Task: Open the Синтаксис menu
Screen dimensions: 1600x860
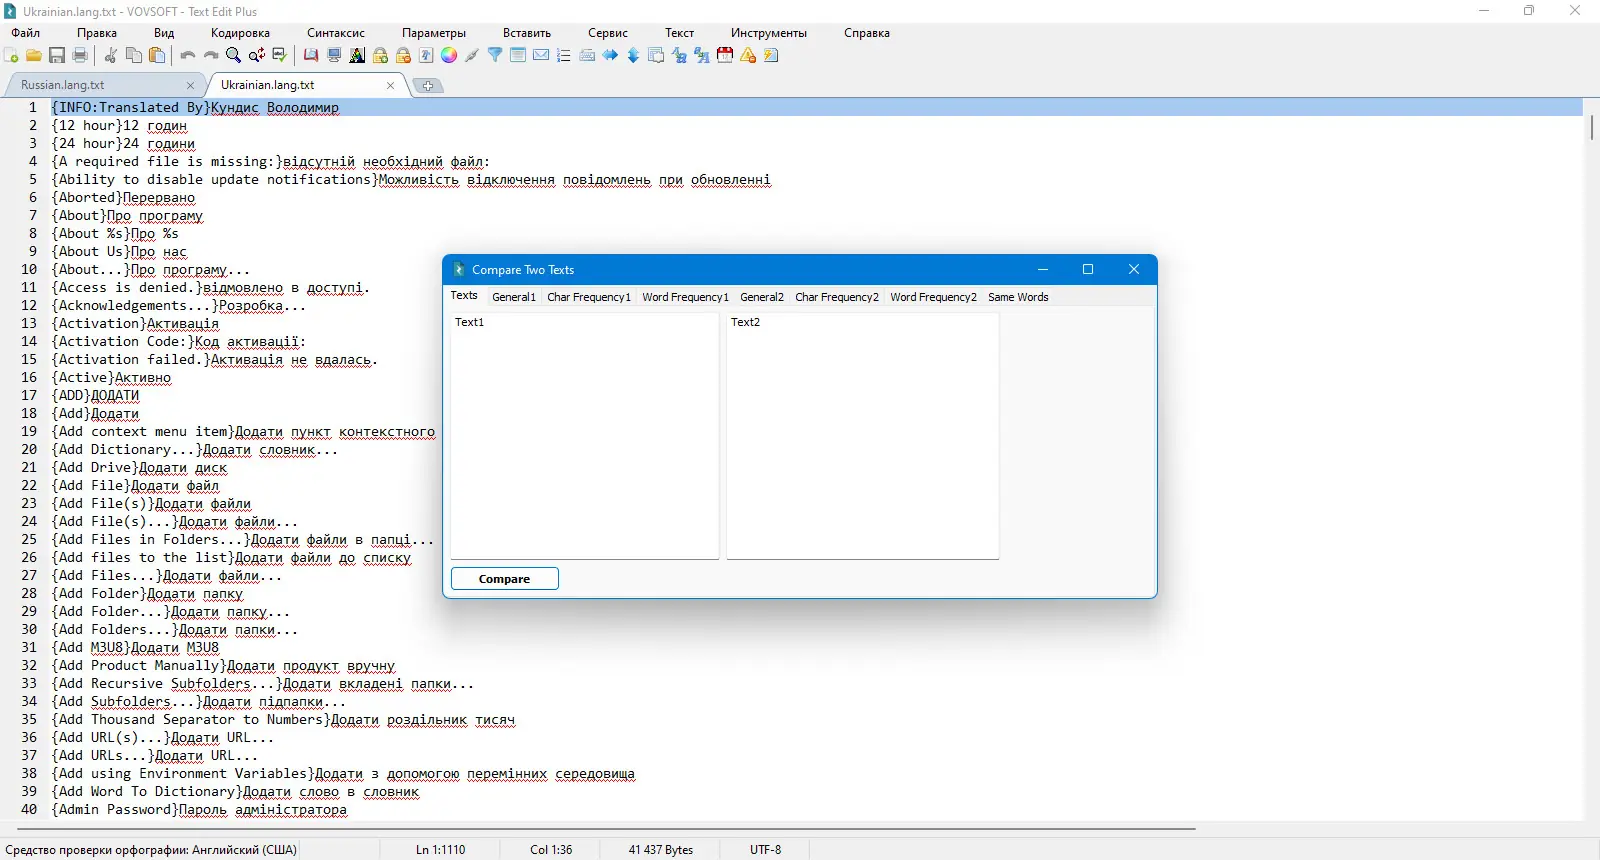Action: [336, 33]
